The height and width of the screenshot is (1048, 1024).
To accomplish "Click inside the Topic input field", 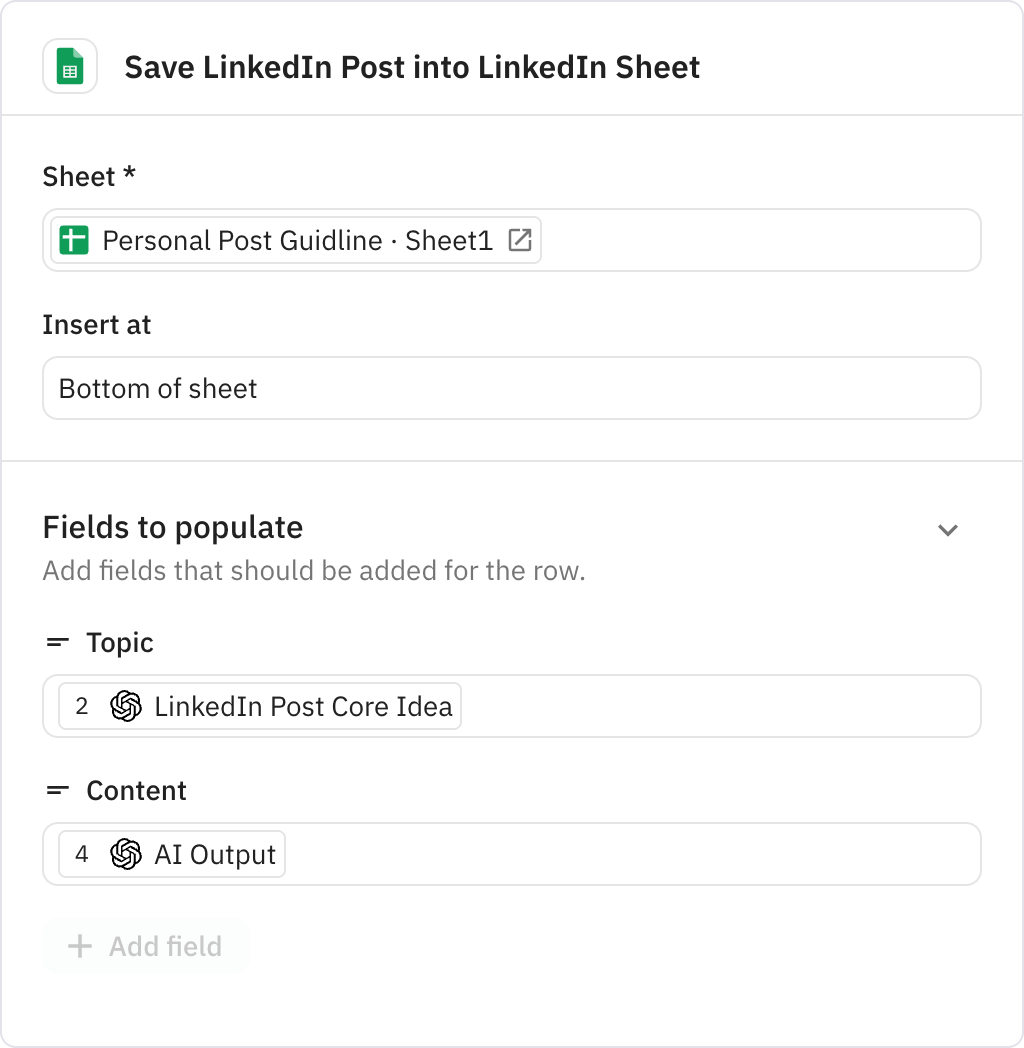I will pyautogui.click(x=700, y=706).
